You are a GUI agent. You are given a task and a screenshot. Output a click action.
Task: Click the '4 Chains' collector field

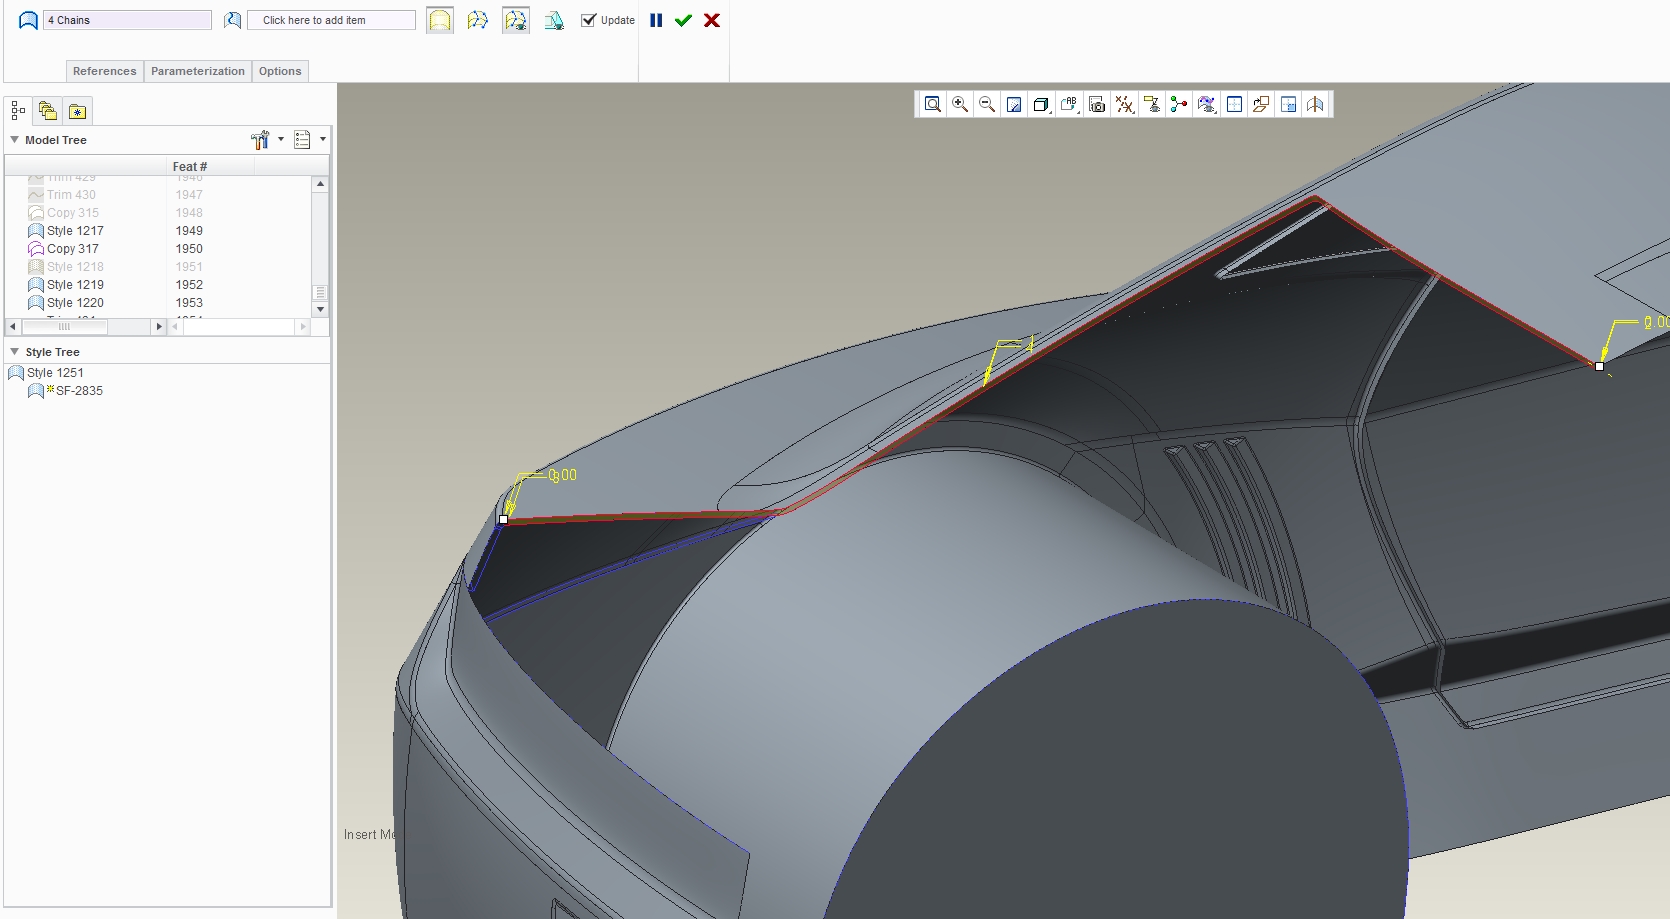click(128, 20)
